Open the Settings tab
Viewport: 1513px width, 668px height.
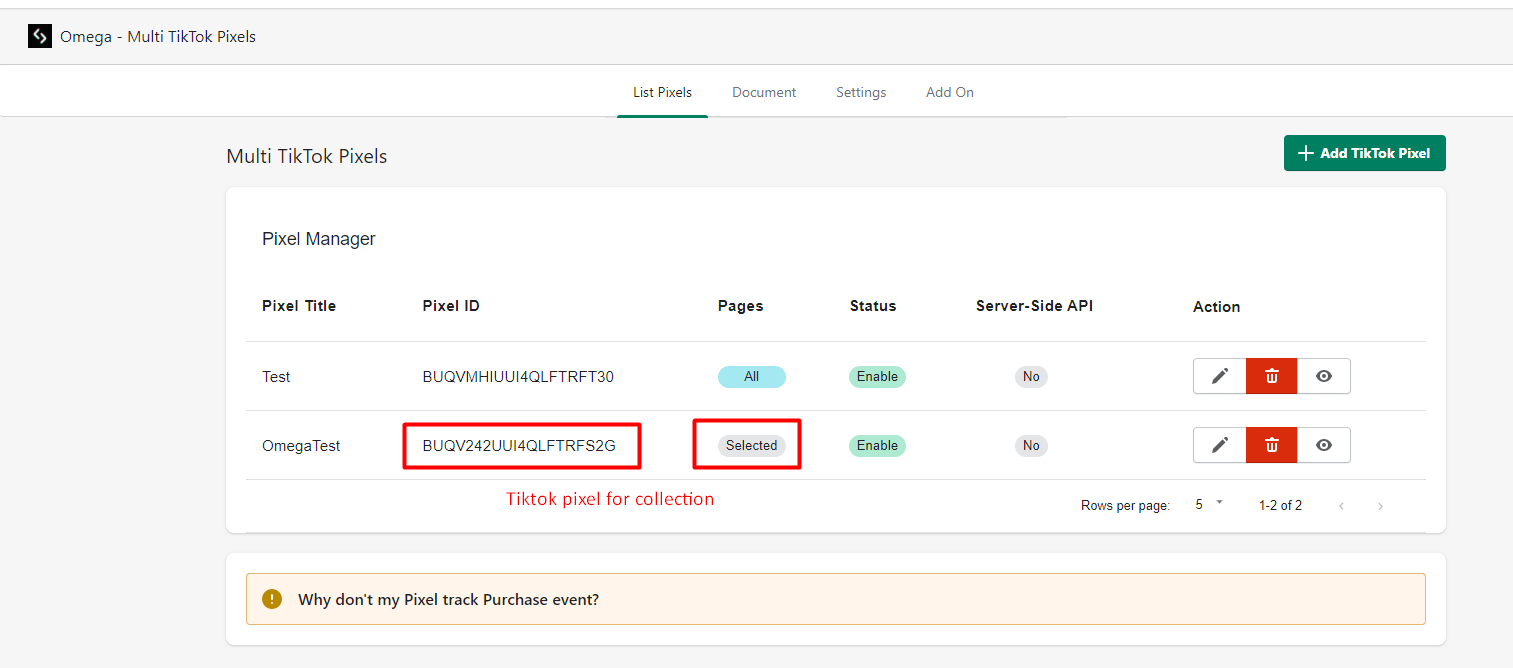(x=861, y=92)
